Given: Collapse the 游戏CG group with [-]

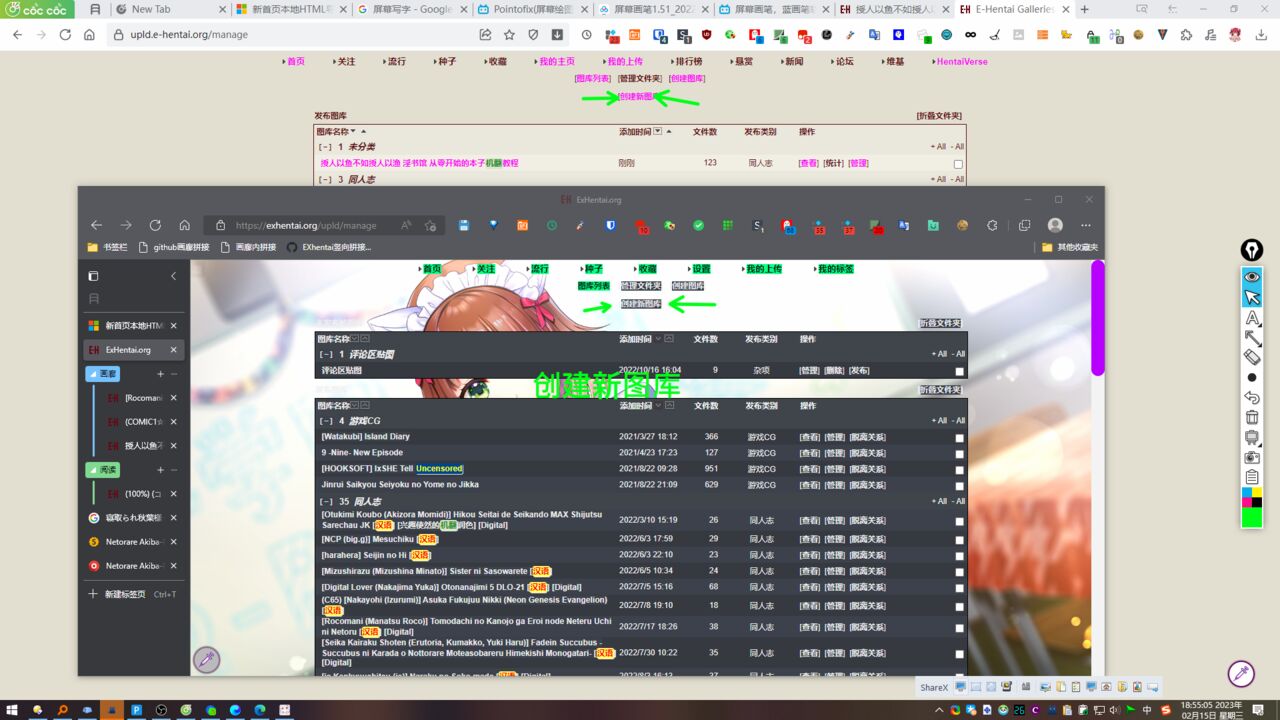Looking at the screenshot, I should (x=325, y=421).
